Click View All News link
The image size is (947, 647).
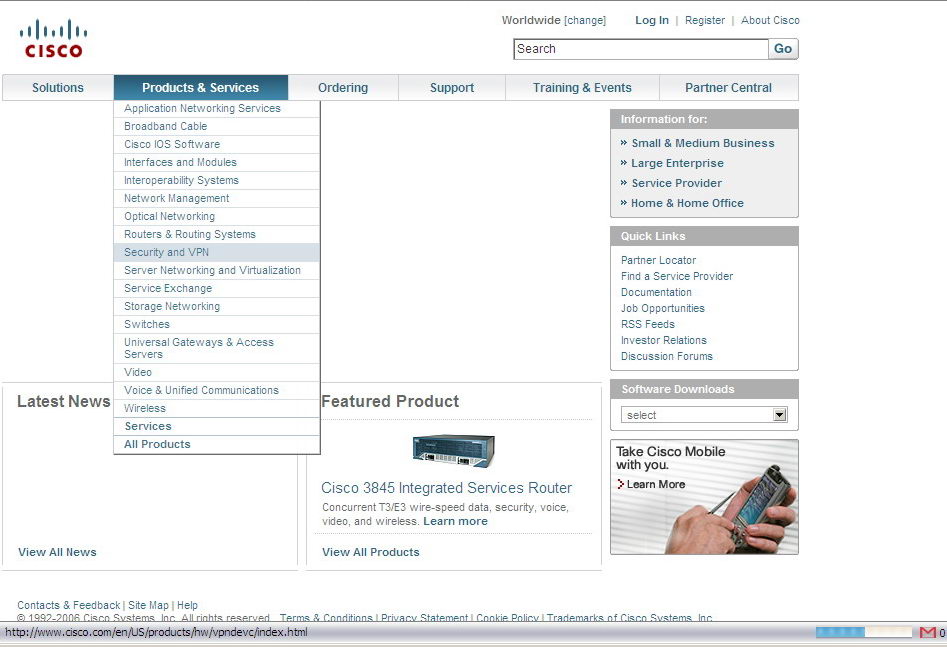pyautogui.click(x=57, y=552)
